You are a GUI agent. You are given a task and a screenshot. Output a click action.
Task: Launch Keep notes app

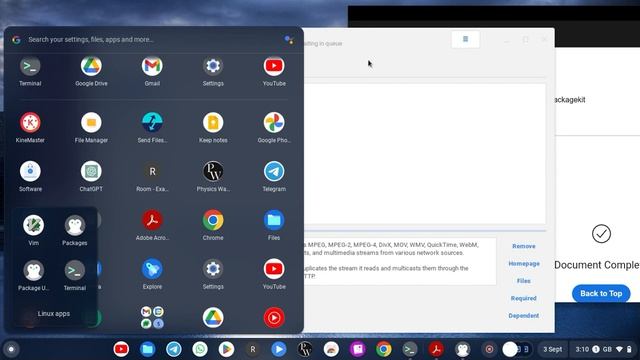pos(213,122)
